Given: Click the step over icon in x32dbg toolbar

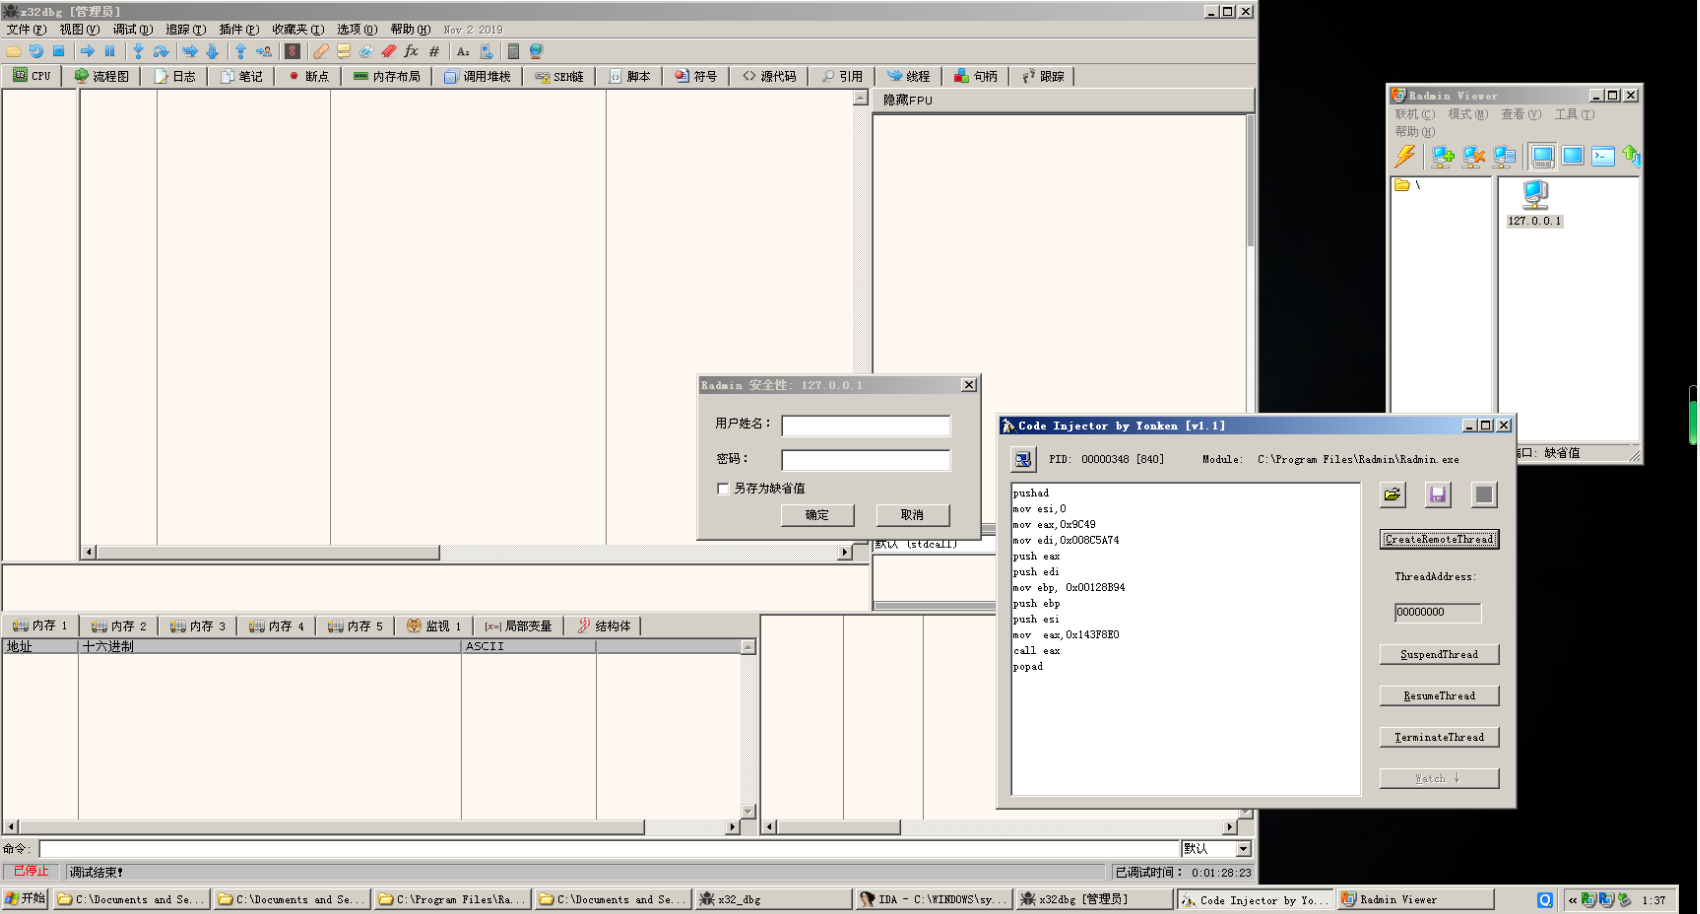Looking at the screenshot, I should click(x=161, y=51).
